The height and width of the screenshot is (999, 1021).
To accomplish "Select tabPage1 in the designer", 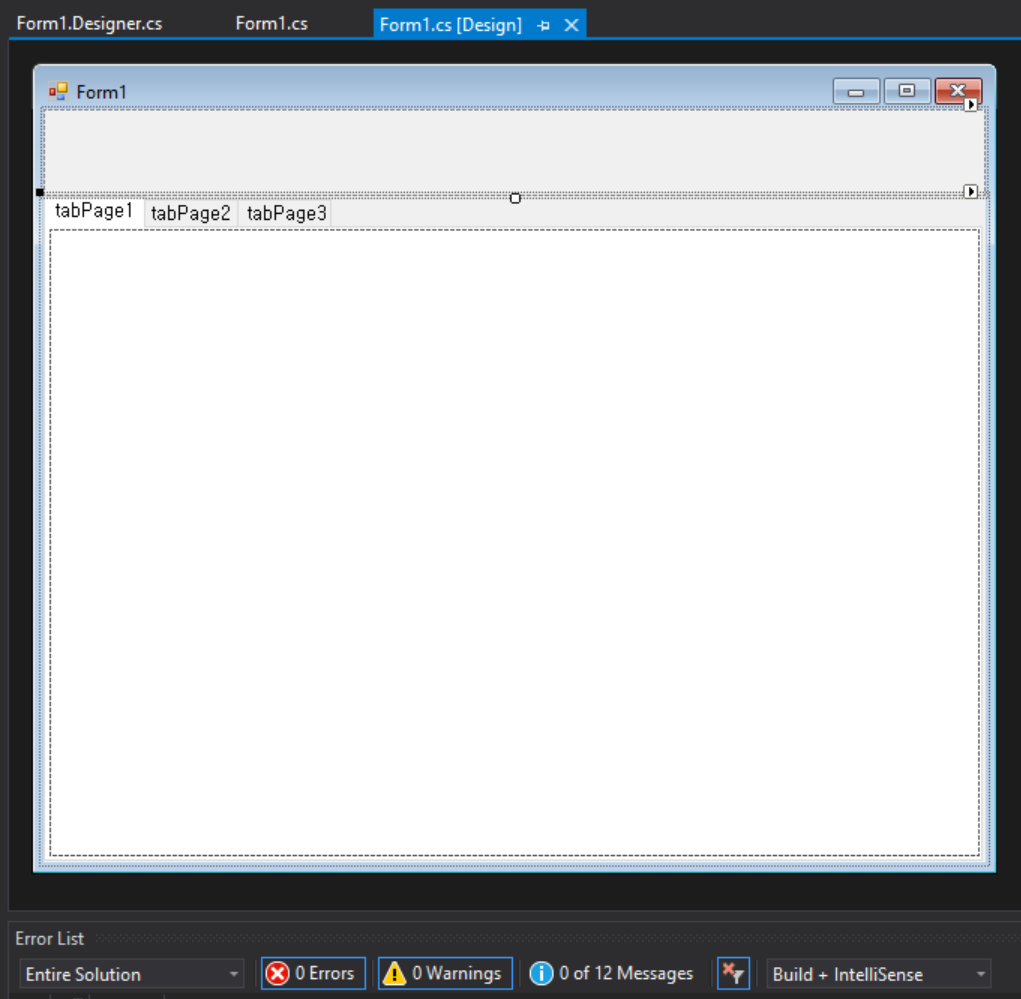I will coord(94,211).
